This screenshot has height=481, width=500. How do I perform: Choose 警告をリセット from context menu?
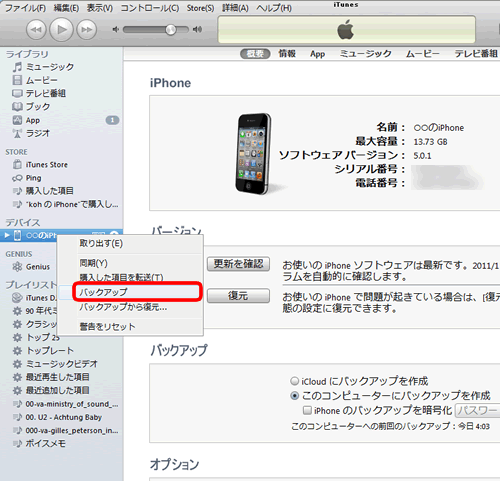point(131,327)
